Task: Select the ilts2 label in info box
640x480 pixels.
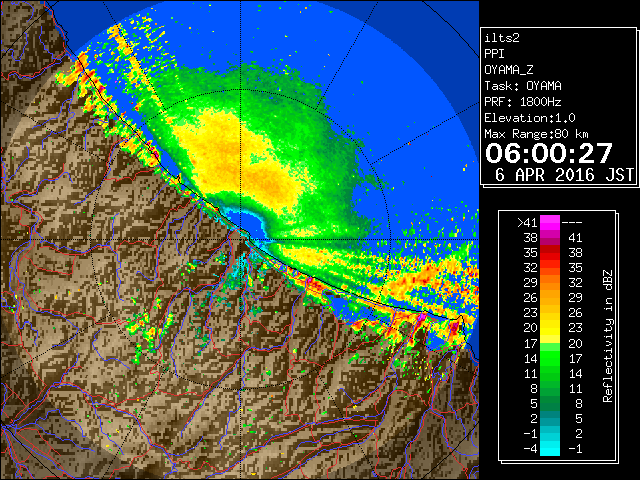Action: (502, 38)
